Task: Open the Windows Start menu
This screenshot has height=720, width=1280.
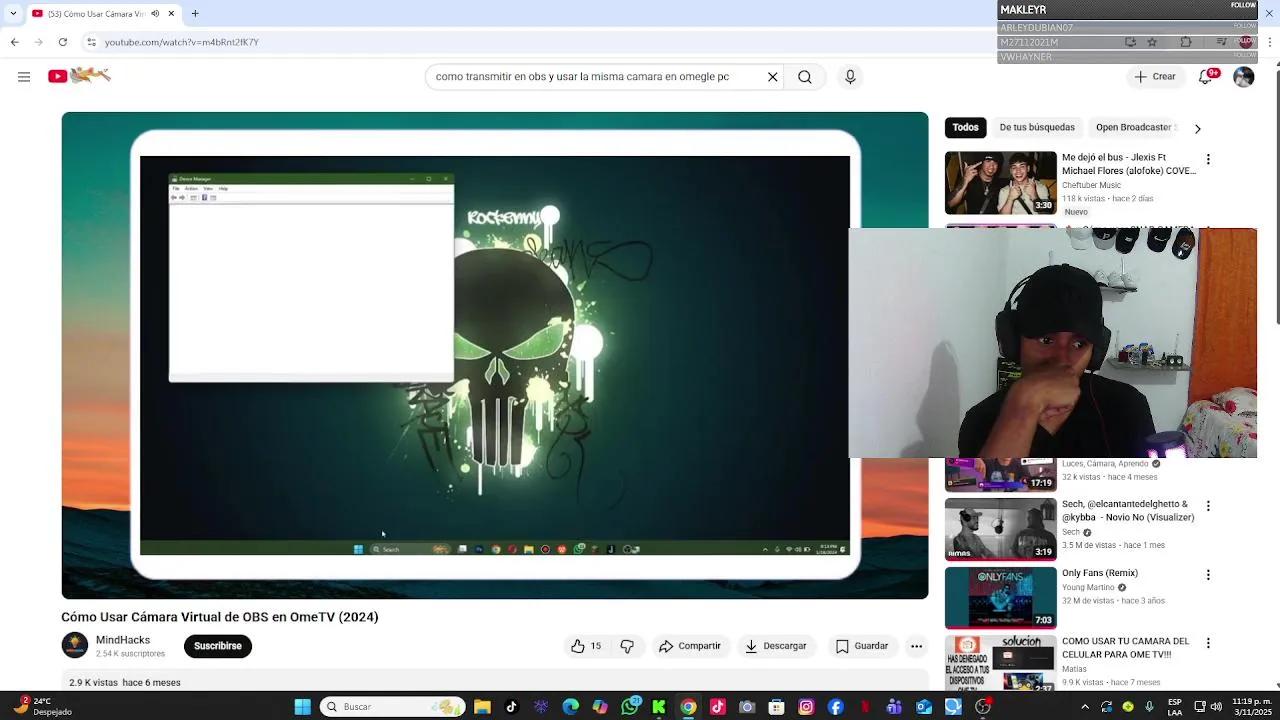Action: pos(302,707)
